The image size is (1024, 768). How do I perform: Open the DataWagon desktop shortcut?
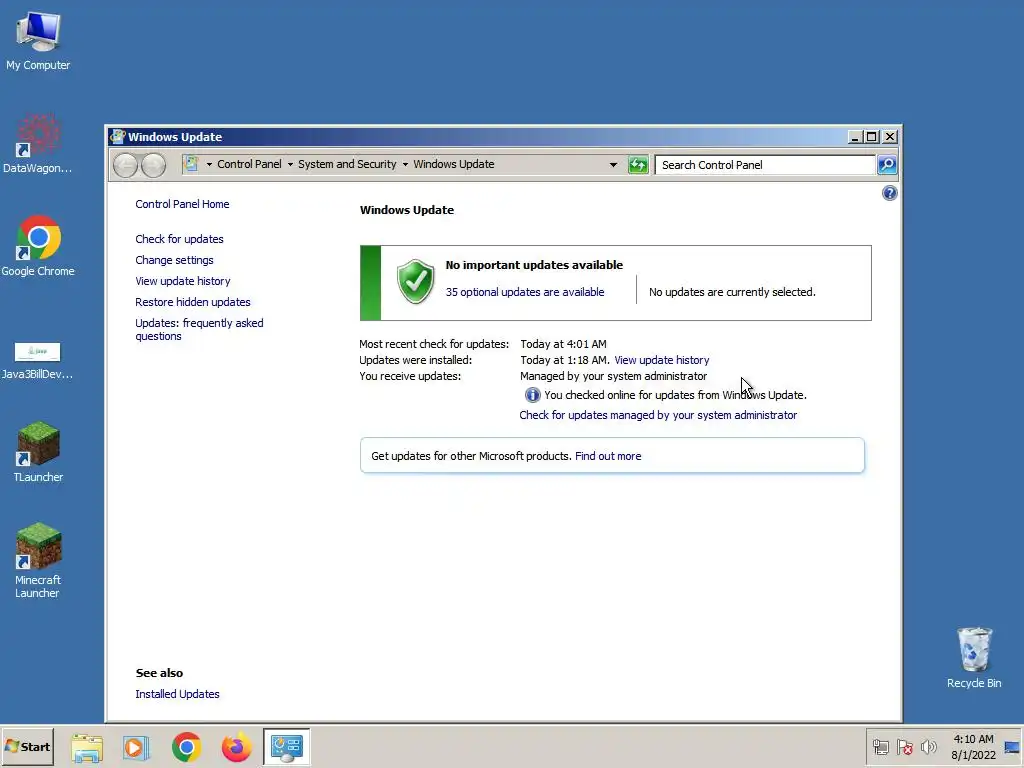click(37, 144)
